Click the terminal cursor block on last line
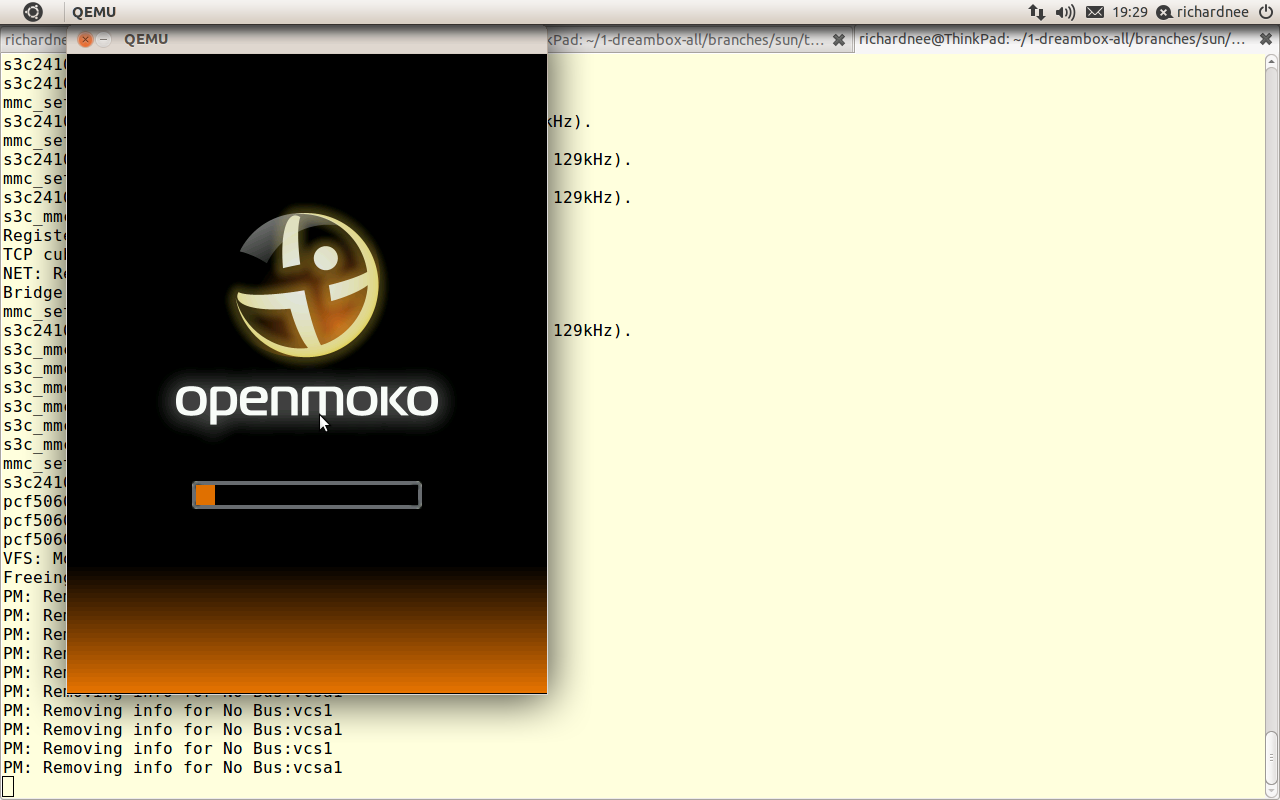 pos(8,787)
